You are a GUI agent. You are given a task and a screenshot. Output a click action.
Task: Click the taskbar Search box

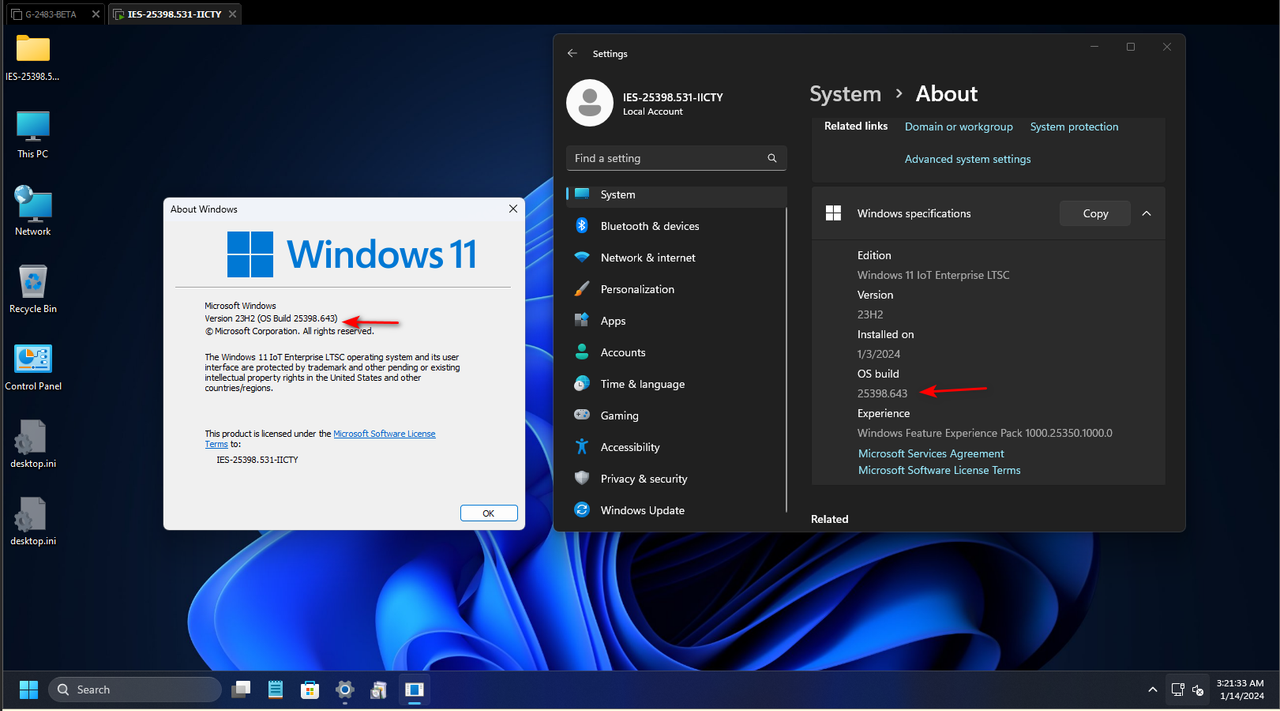135,689
